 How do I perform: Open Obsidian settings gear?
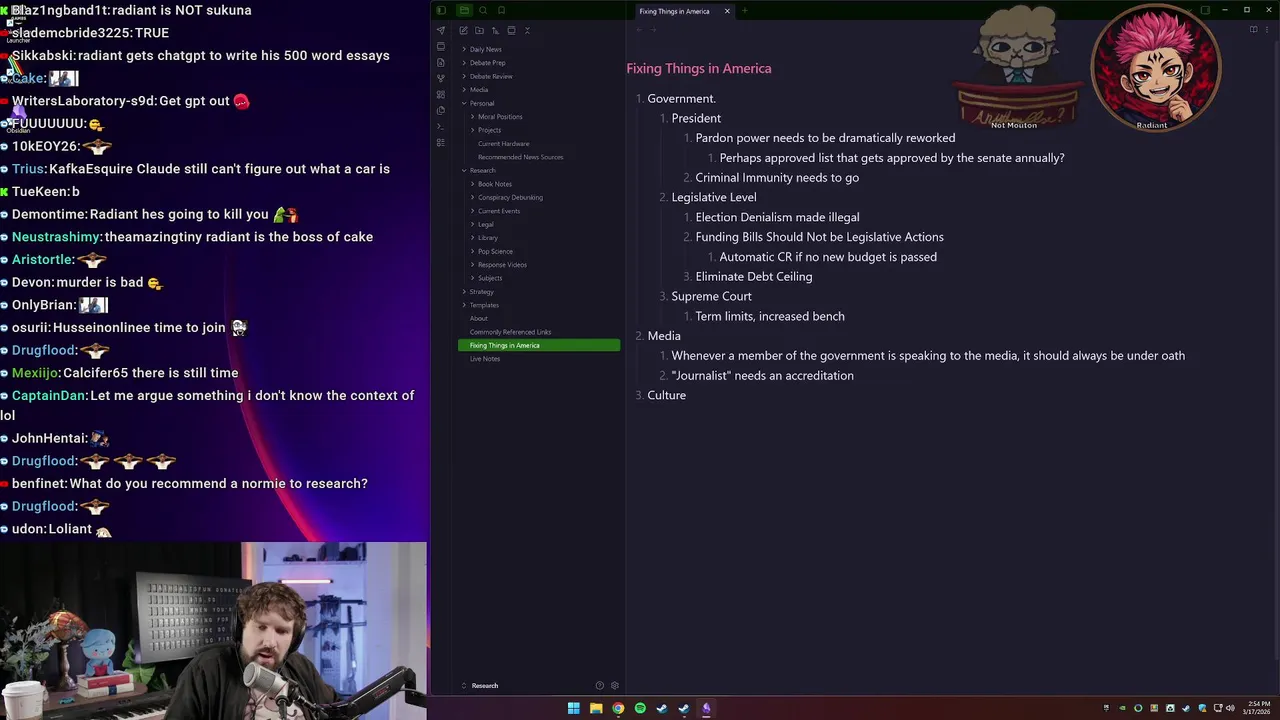coord(615,685)
